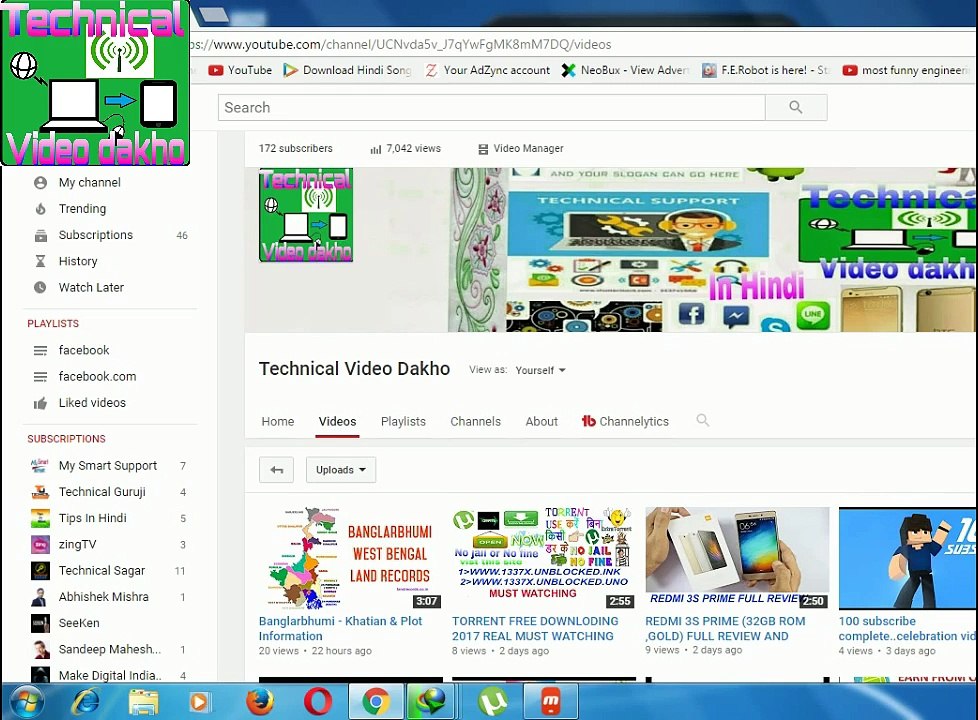
Task: Click the SUBSCRIPTIONS section heading
Action: pyautogui.click(x=66, y=439)
